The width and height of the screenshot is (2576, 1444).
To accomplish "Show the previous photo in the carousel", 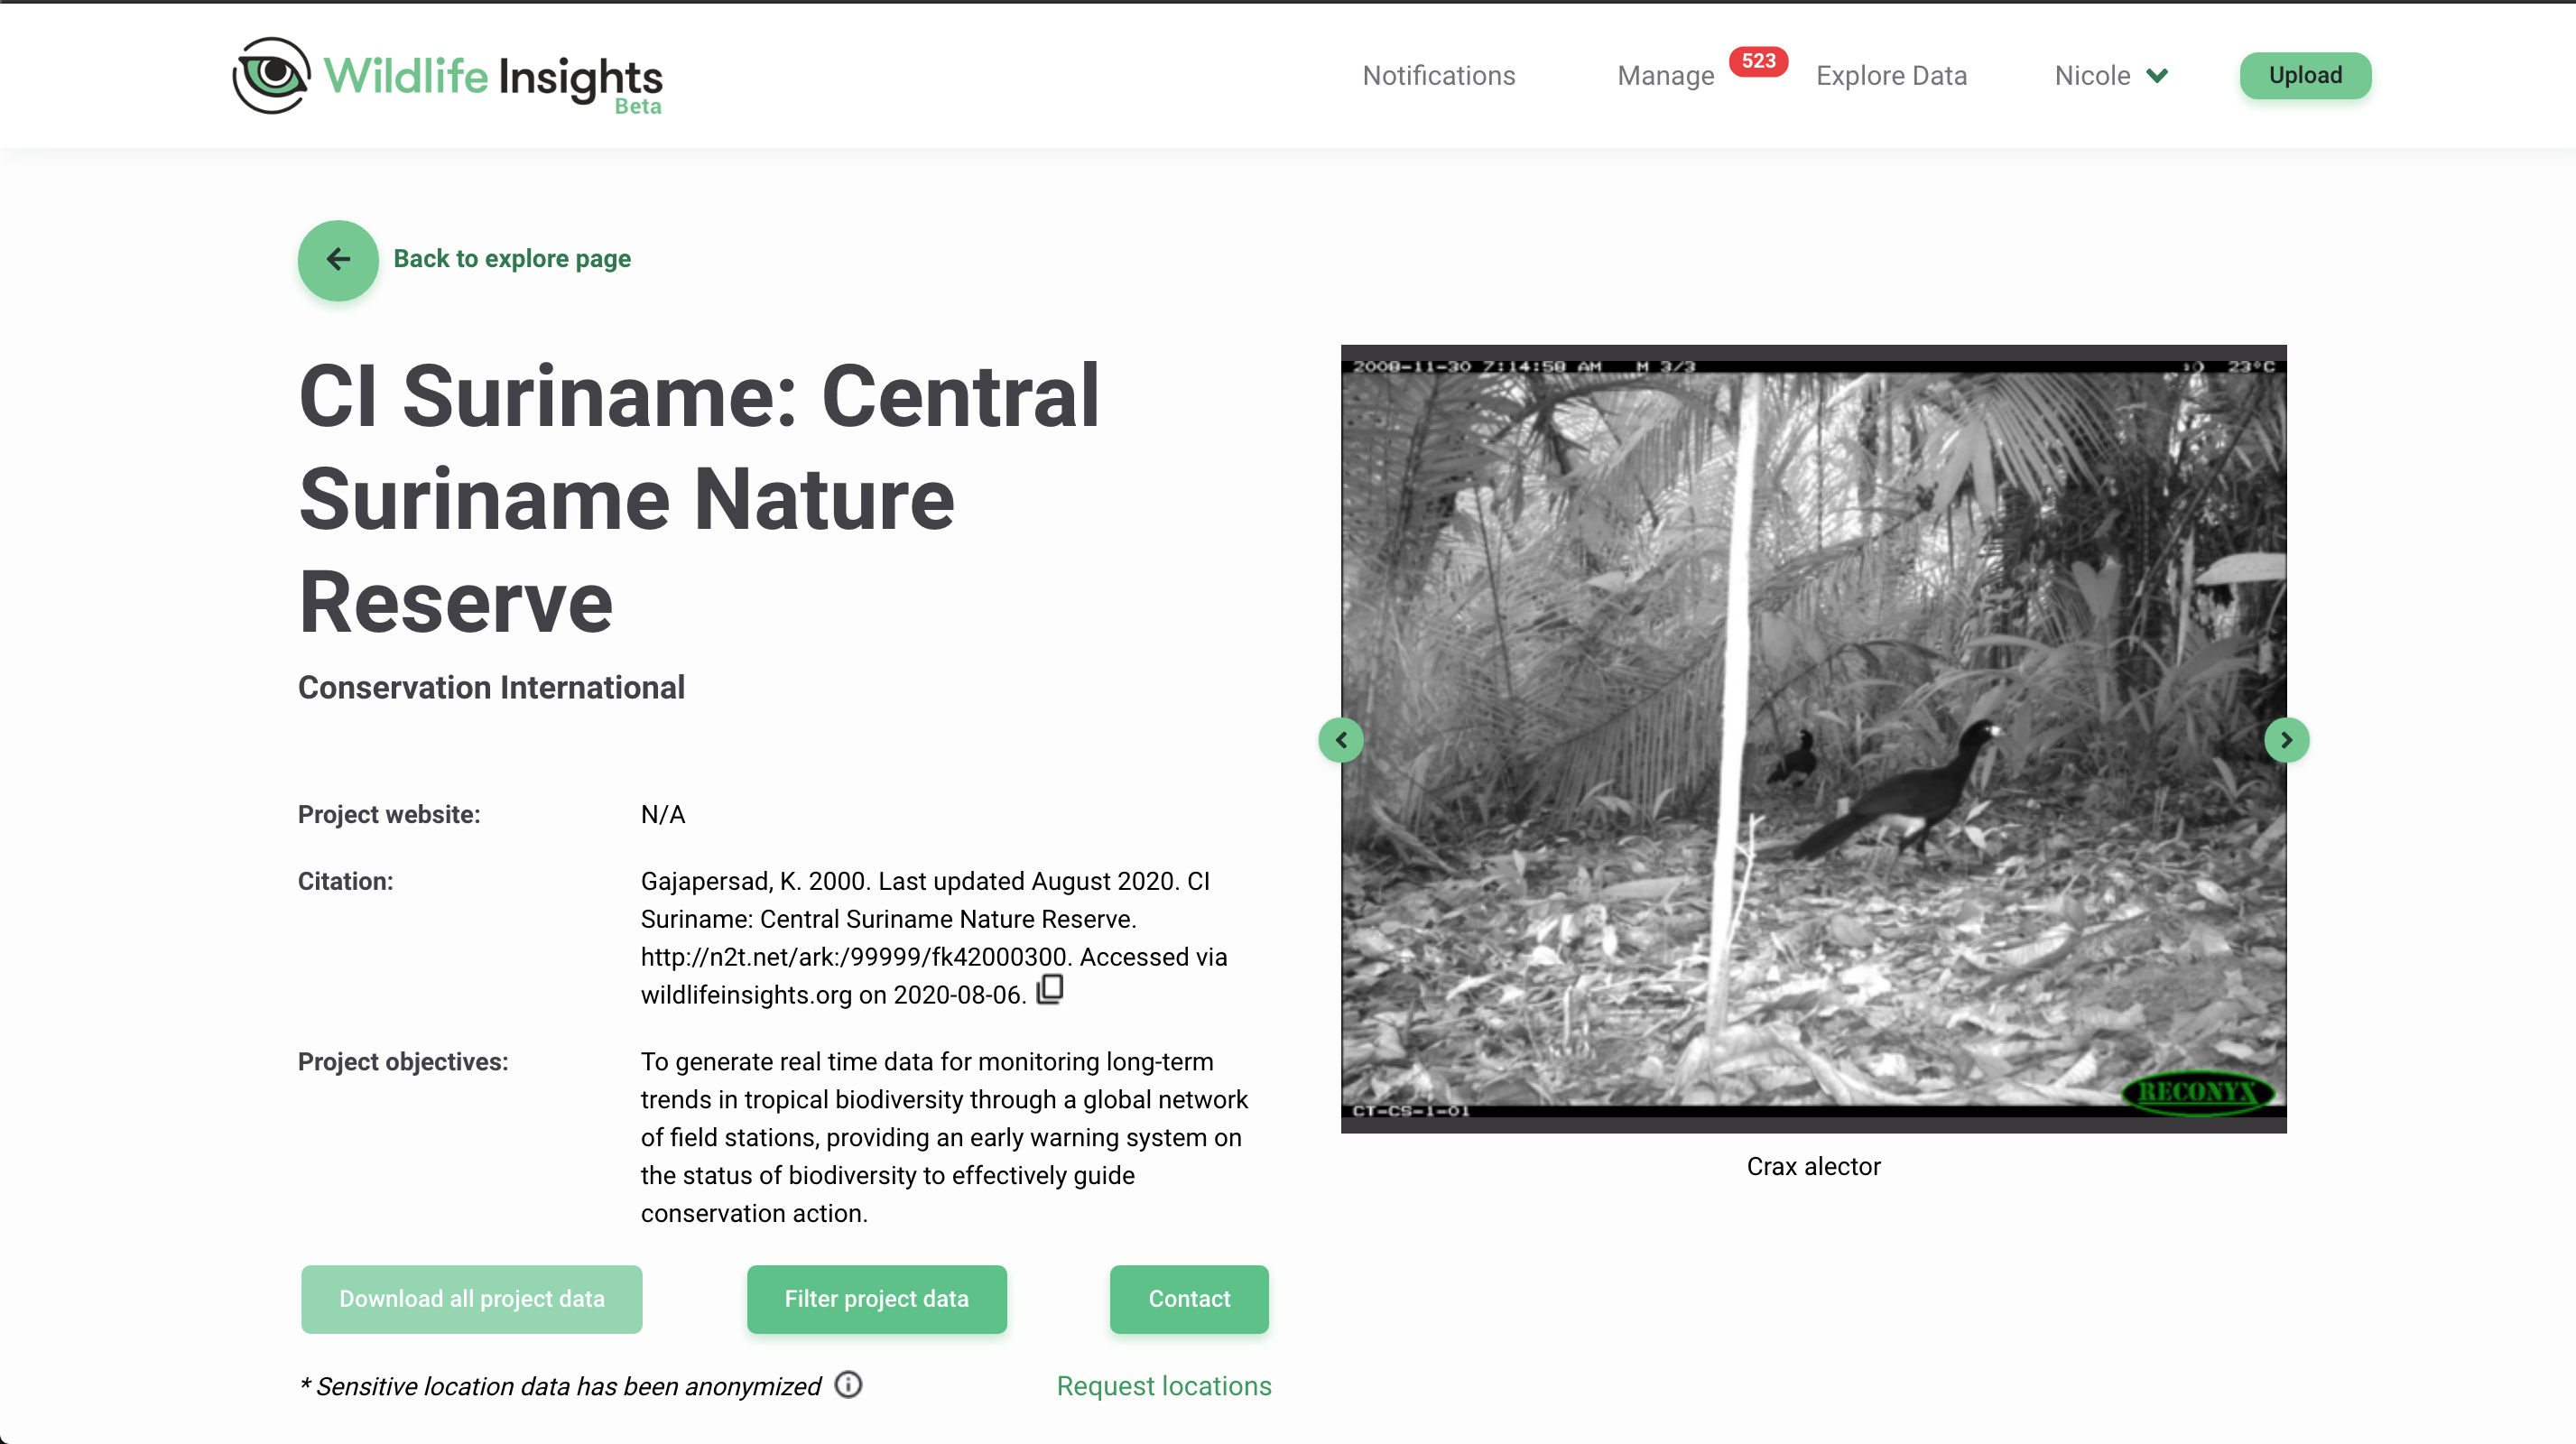I will (1341, 740).
